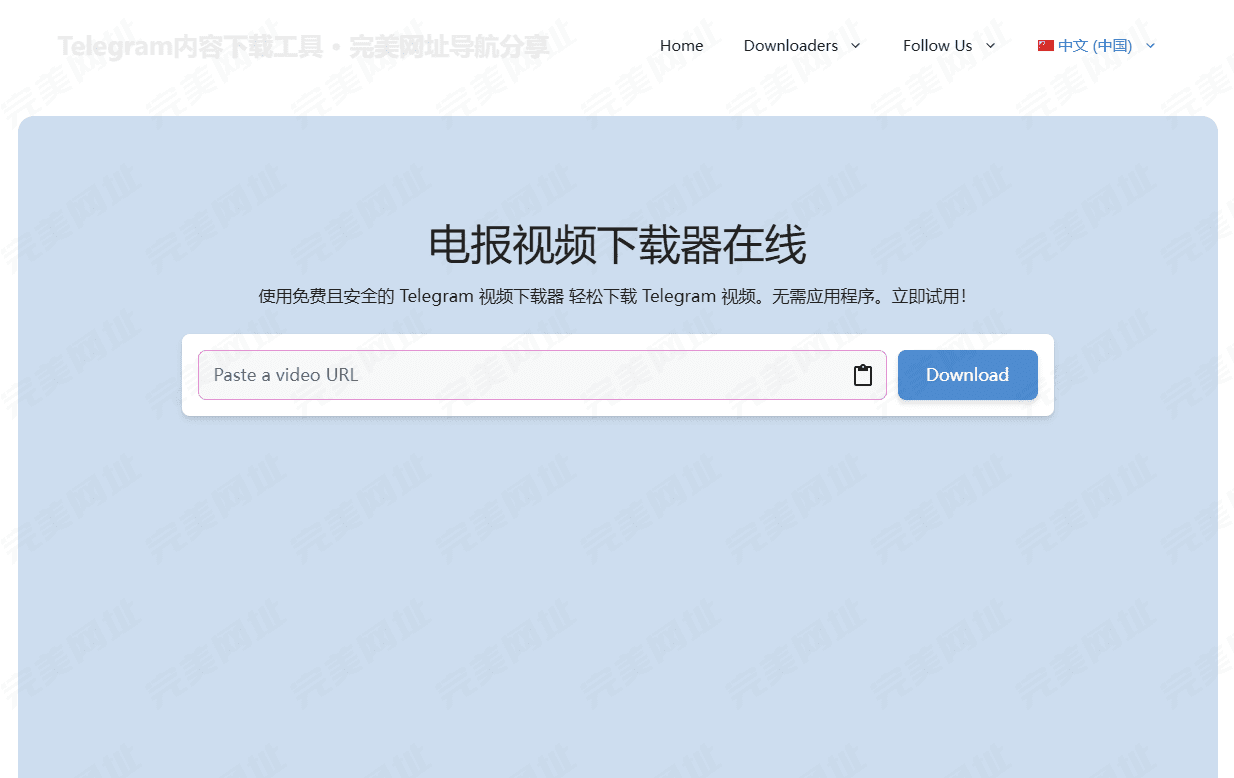Expand the Follow Us chevron arrow
The height and width of the screenshot is (778, 1234).
pyautogui.click(x=990, y=45)
